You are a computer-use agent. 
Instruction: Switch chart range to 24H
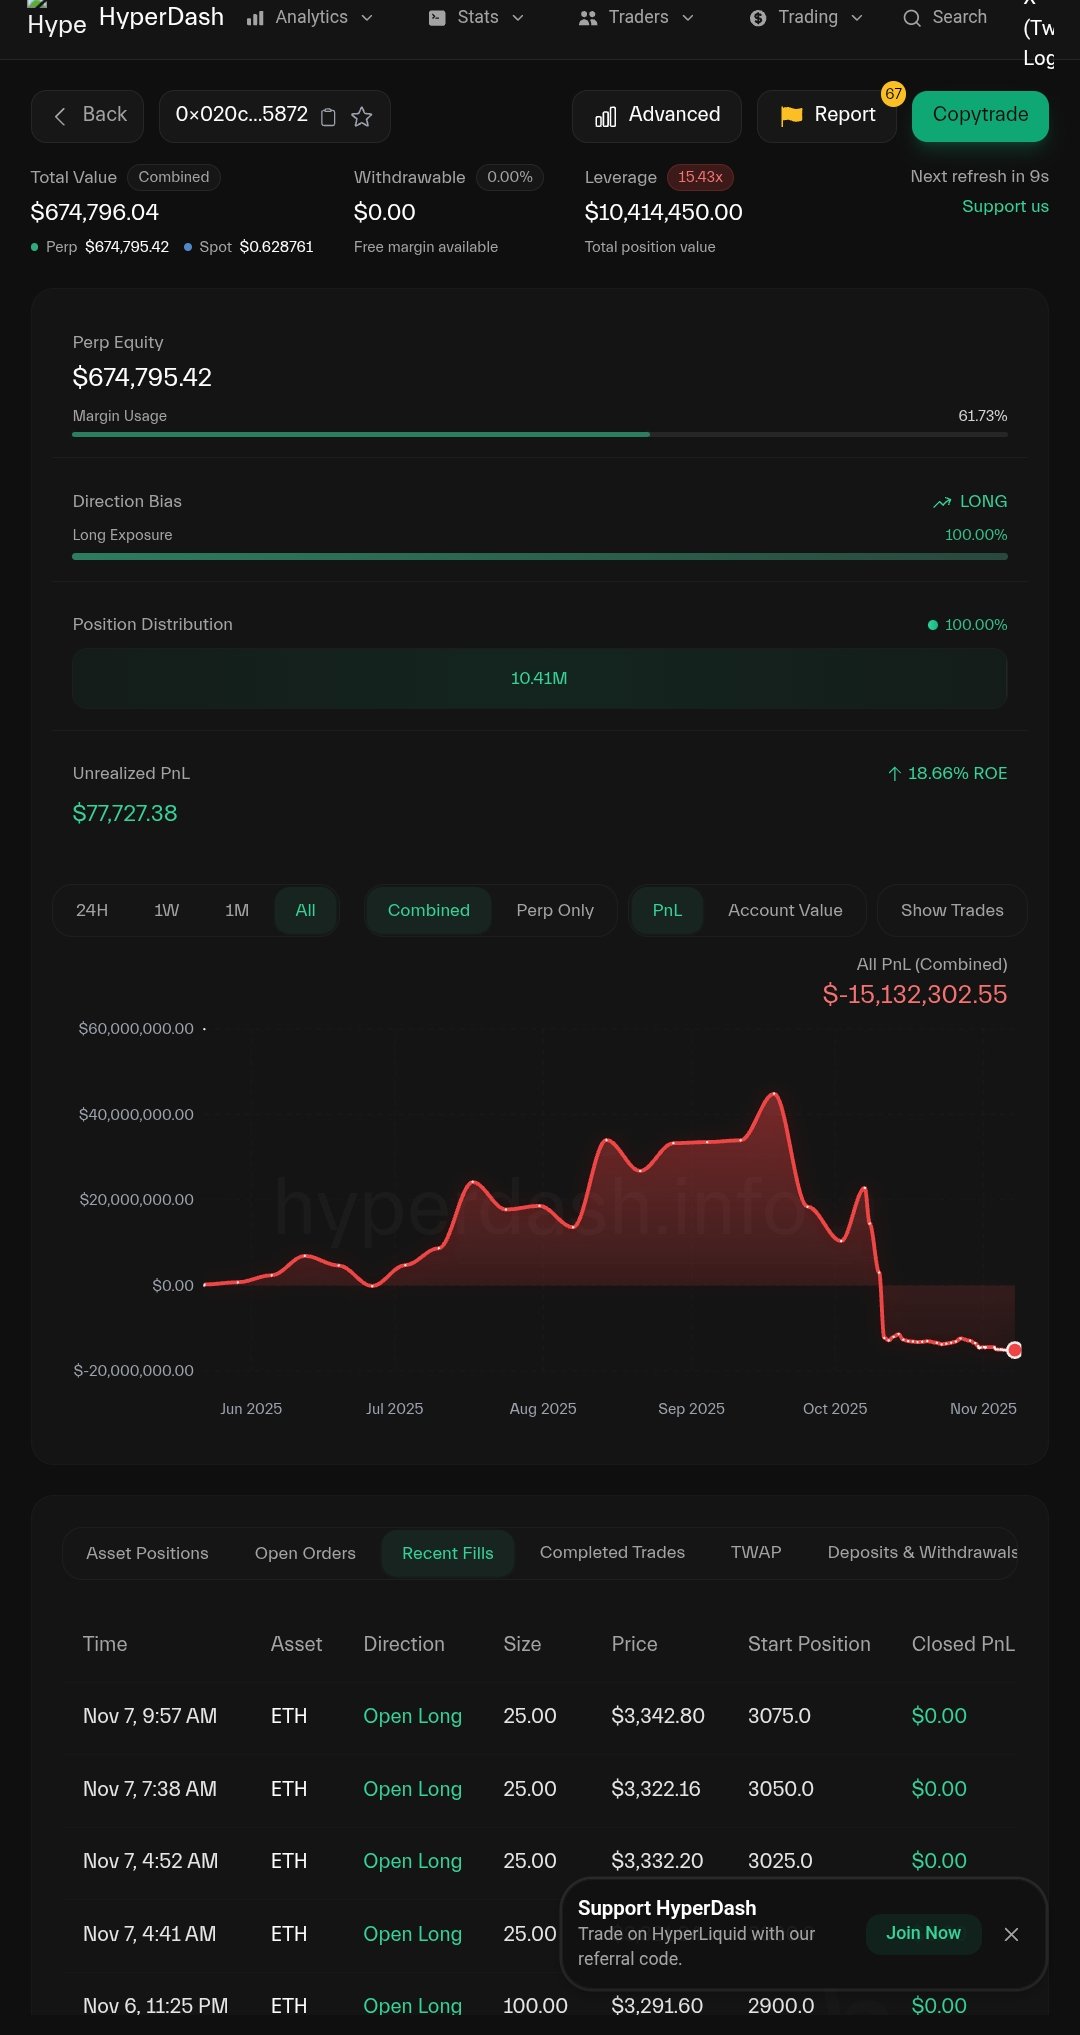click(x=92, y=910)
